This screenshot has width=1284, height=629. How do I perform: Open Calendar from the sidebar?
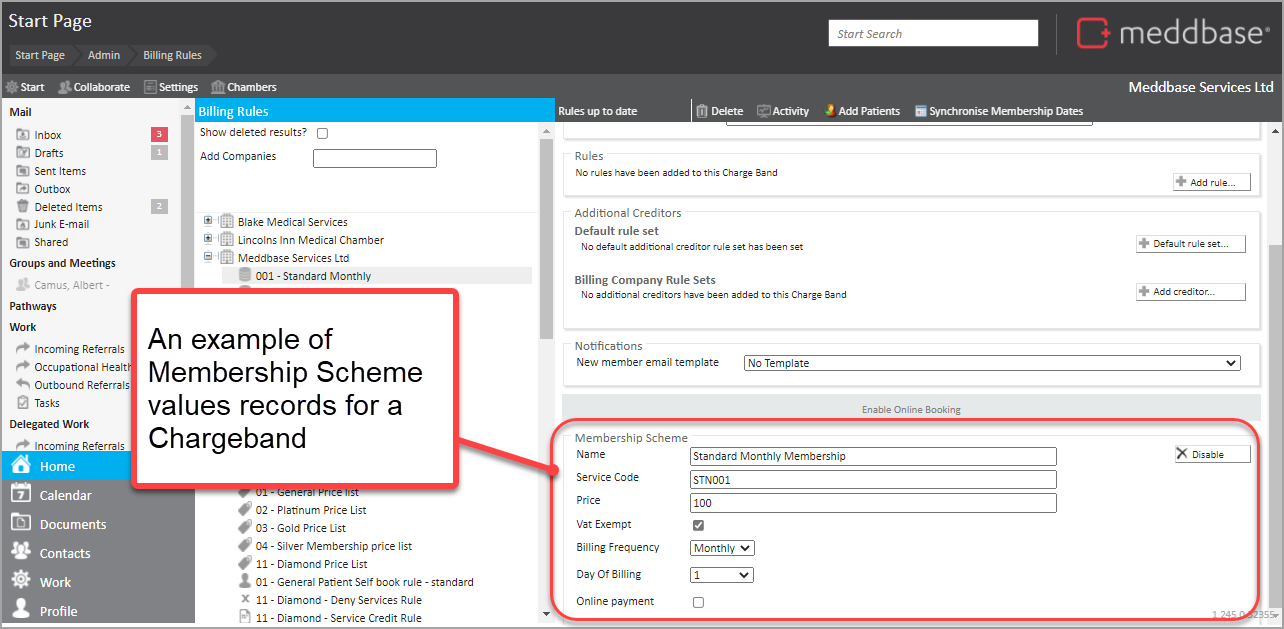(x=20, y=495)
